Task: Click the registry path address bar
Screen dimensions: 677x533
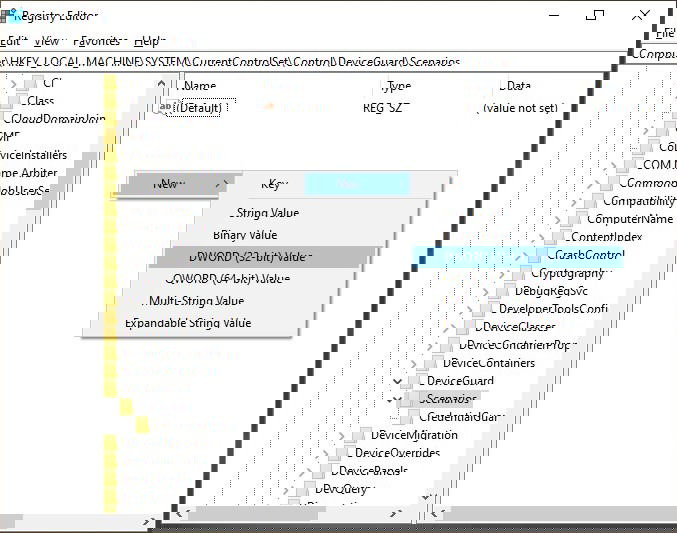Action: [x=311, y=62]
